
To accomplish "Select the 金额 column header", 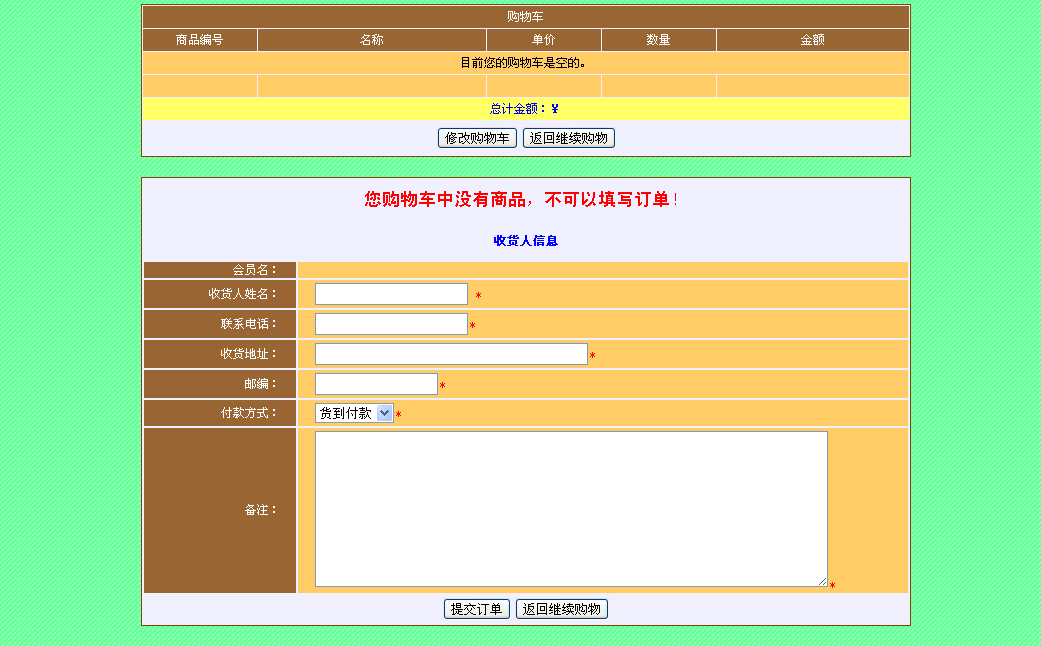I will pos(813,40).
